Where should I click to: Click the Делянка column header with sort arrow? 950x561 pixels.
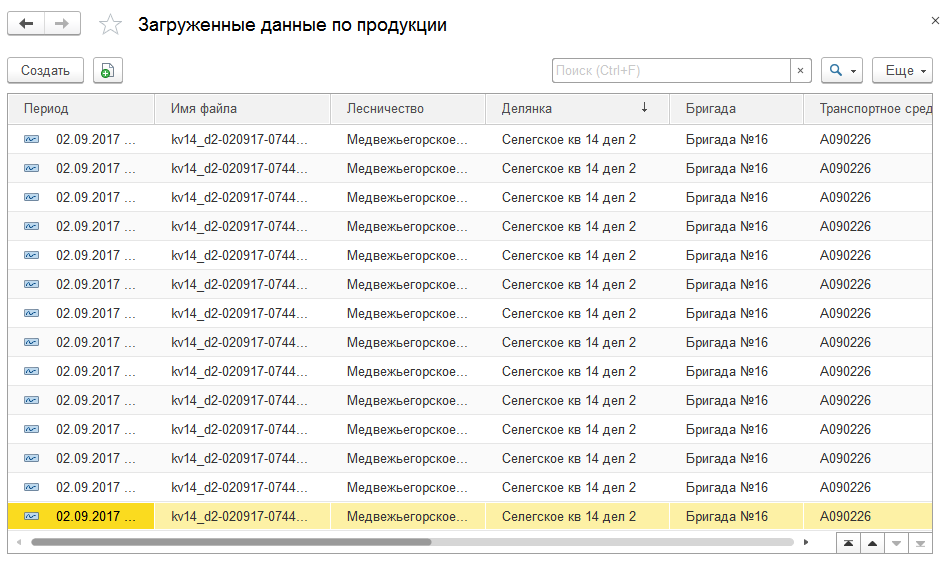coord(577,109)
